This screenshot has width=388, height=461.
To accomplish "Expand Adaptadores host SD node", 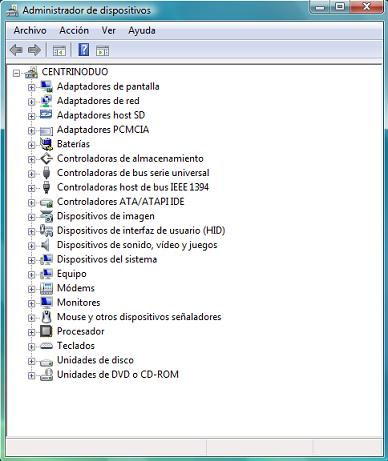I will pyautogui.click(x=31, y=116).
